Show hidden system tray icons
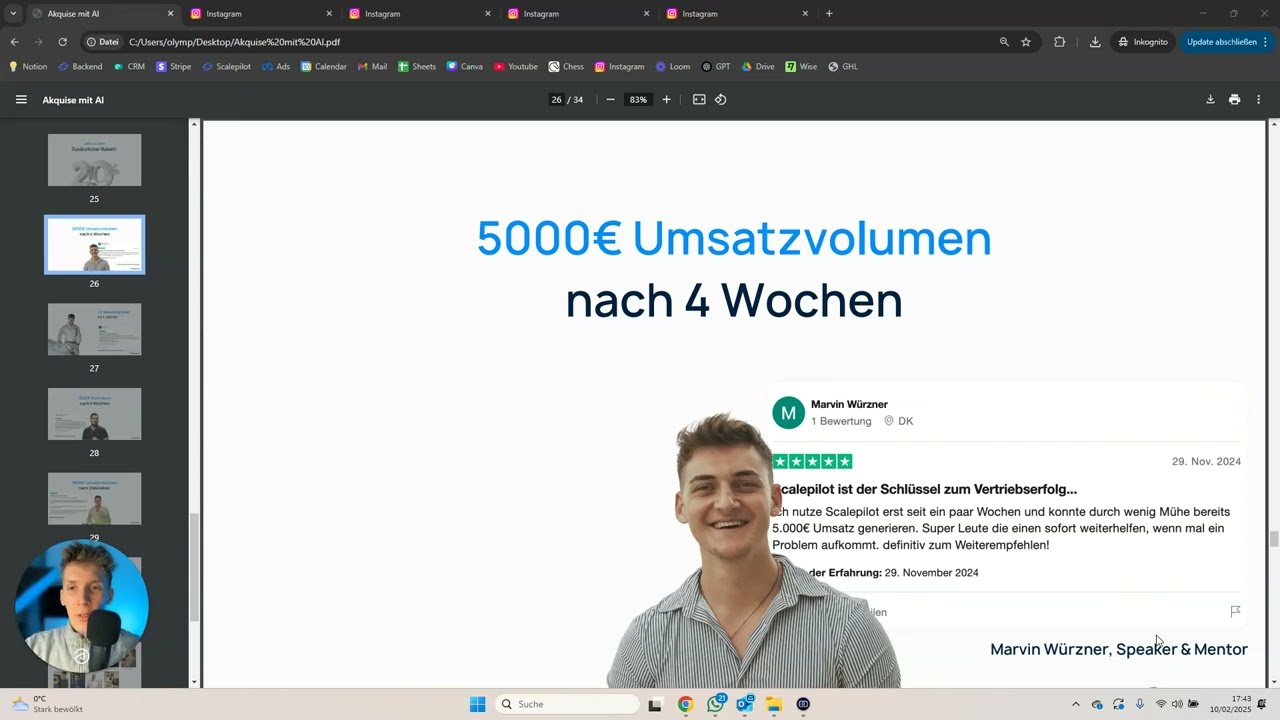The image size is (1280, 720). [x=1076, y=704]
